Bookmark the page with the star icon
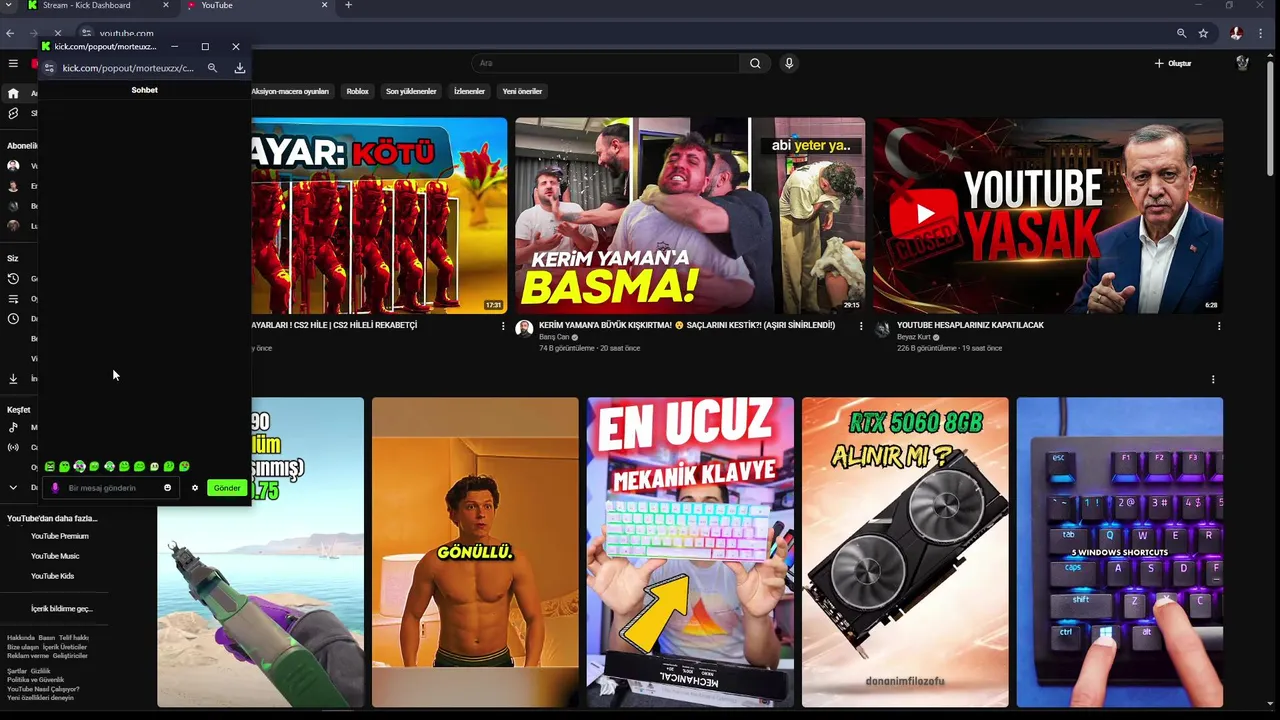1280x720 pixels. [x=1203, y=33]
